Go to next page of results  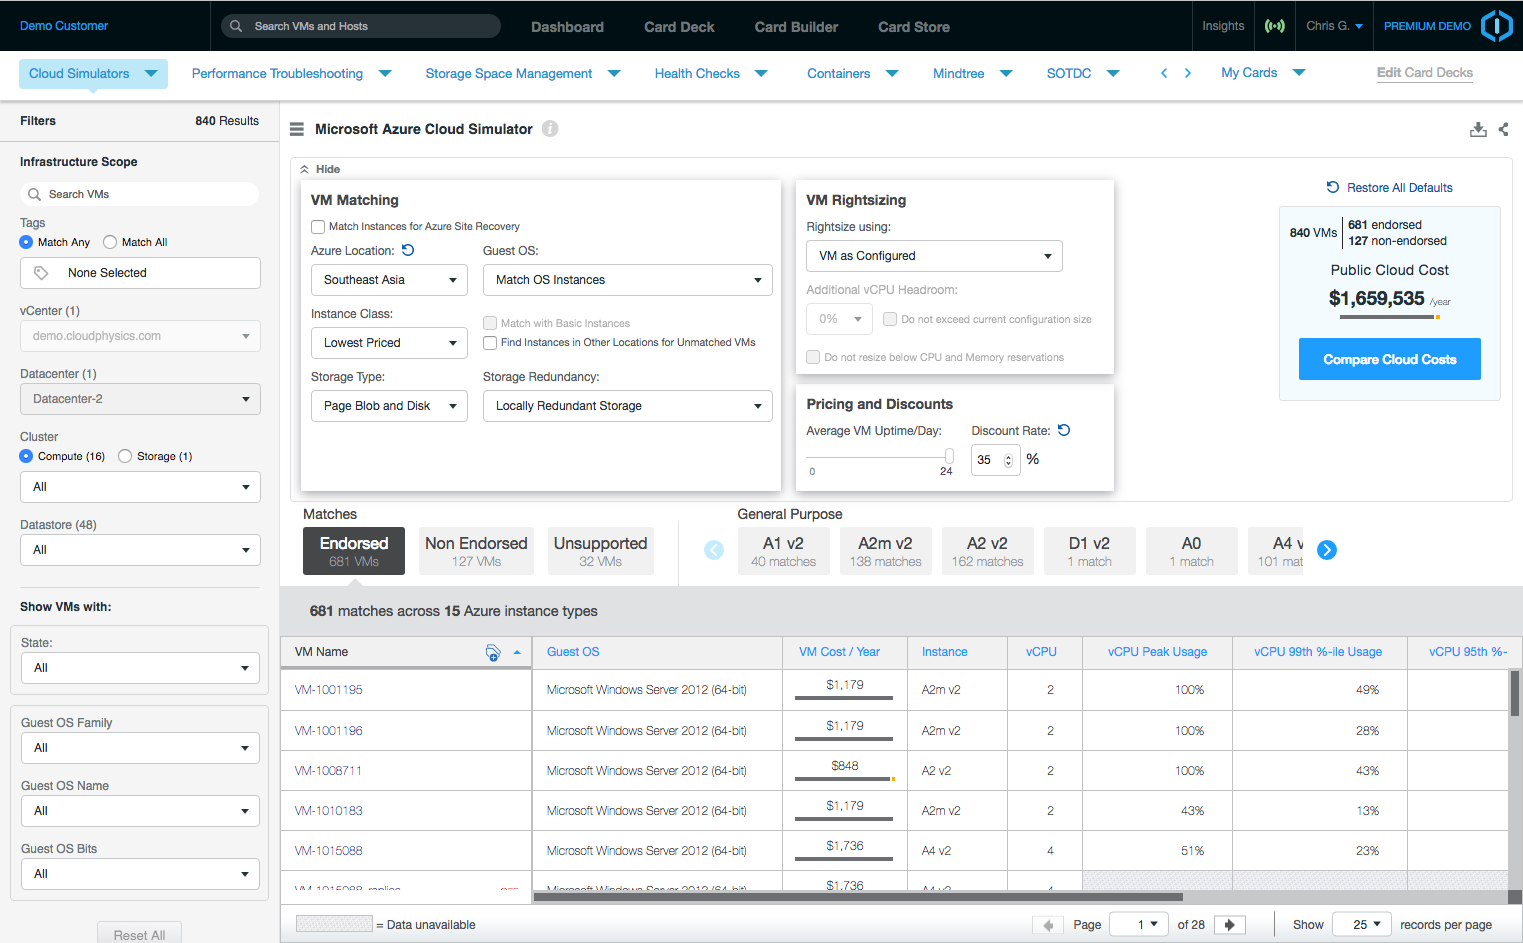click(1230, 925)
